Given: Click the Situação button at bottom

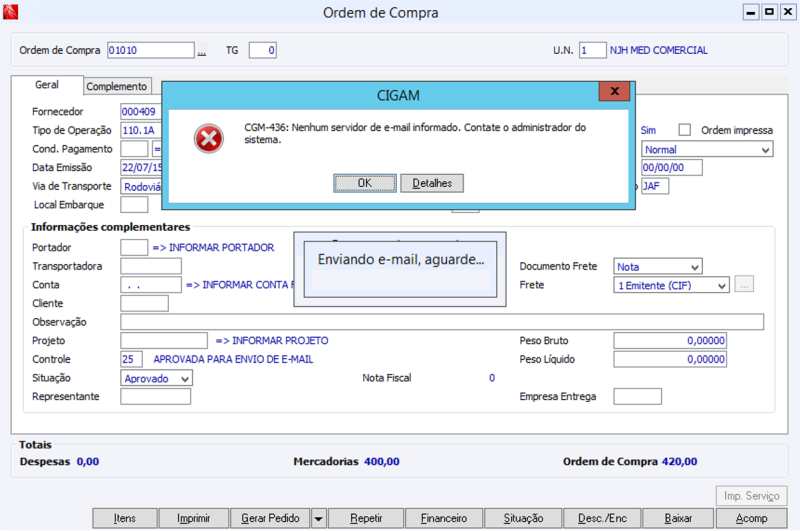Looking at the screenshot, I should click(523, 519).
